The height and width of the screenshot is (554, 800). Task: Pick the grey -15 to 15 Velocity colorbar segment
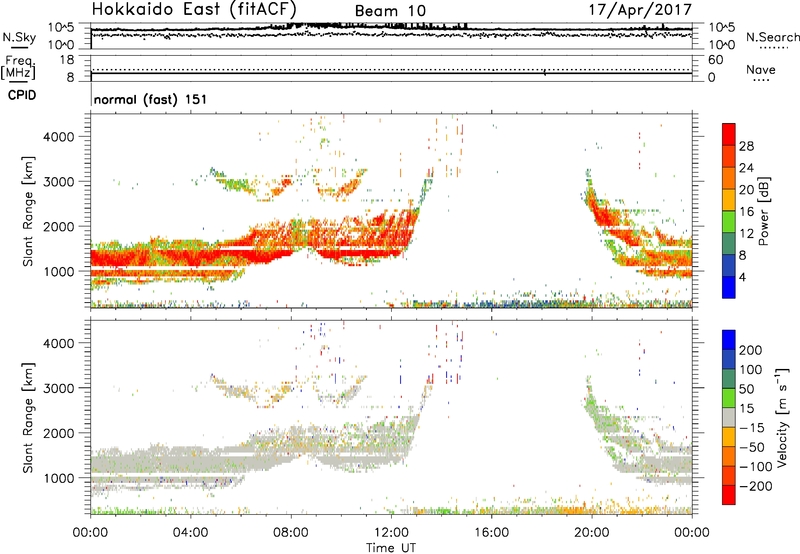(x=729, y=417)
